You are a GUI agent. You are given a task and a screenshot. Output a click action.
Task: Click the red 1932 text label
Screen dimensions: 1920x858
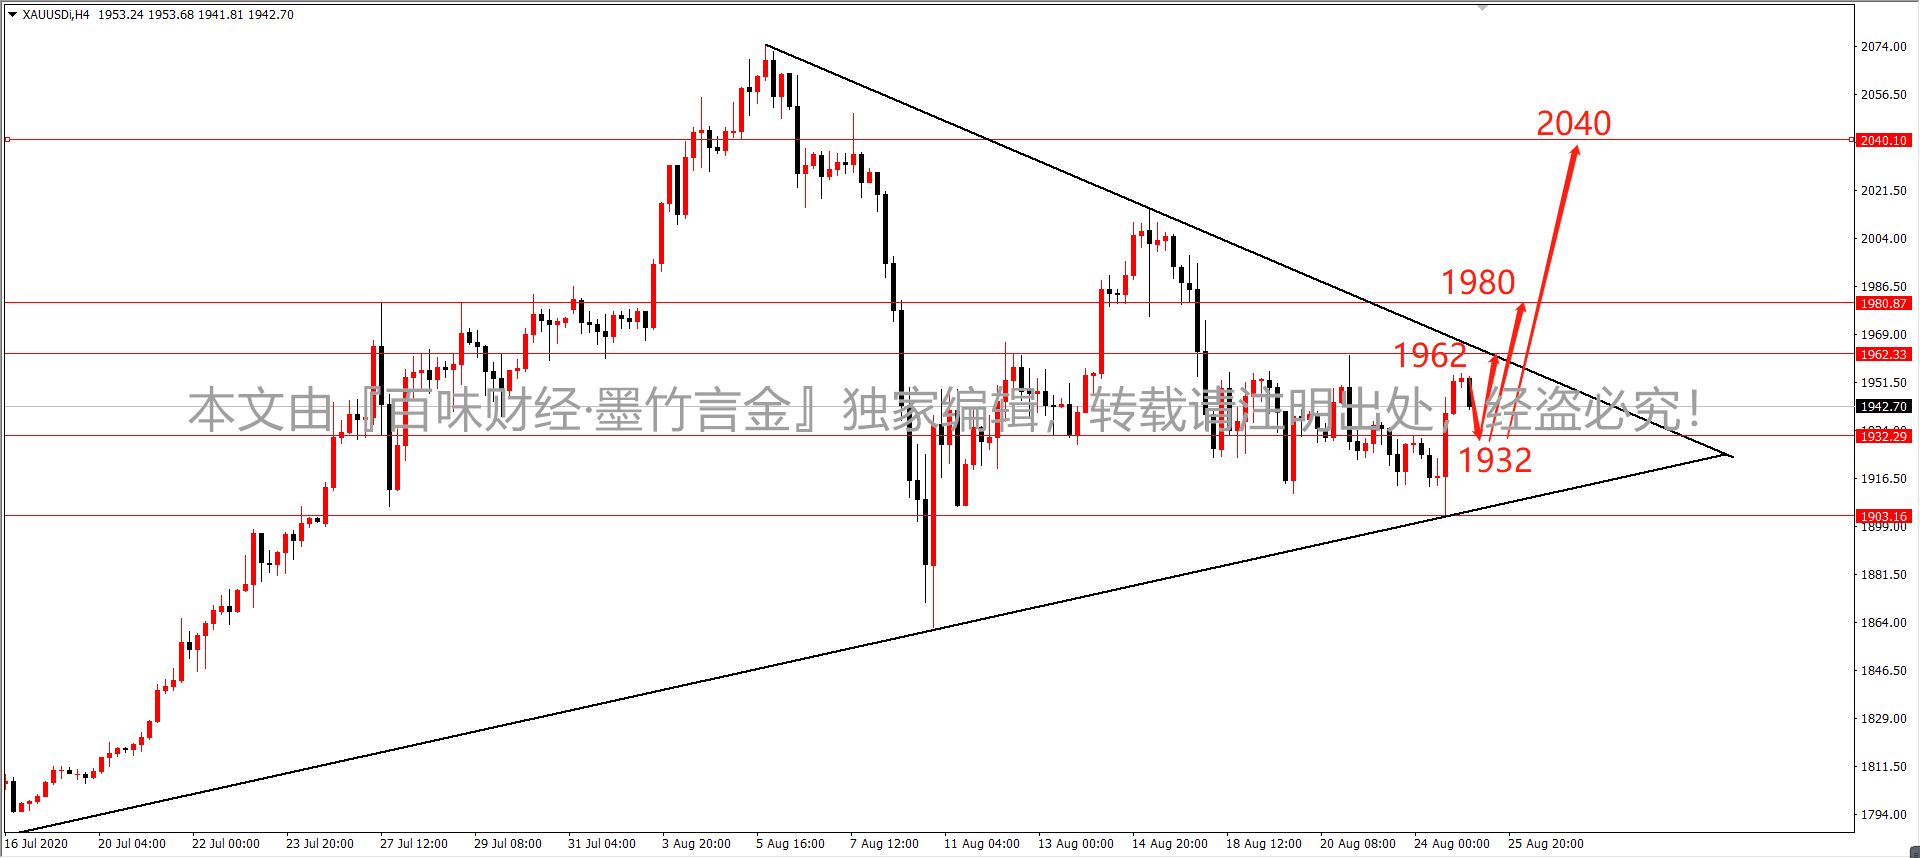click(1494, 461)
